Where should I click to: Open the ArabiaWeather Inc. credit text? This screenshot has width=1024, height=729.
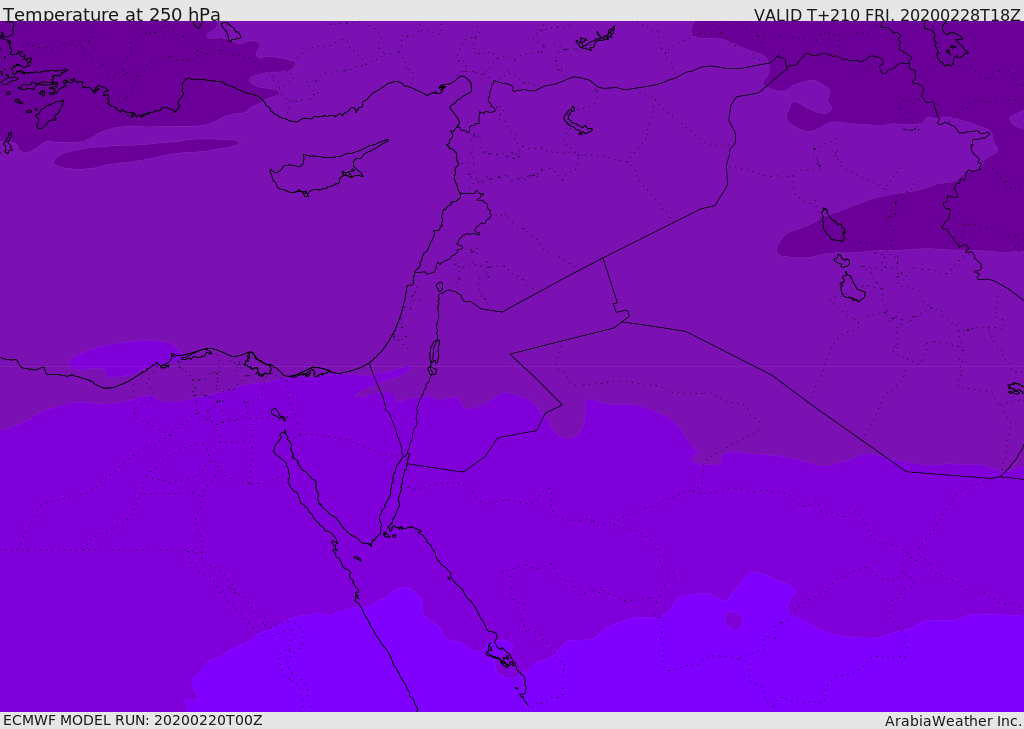click(953, 721)
